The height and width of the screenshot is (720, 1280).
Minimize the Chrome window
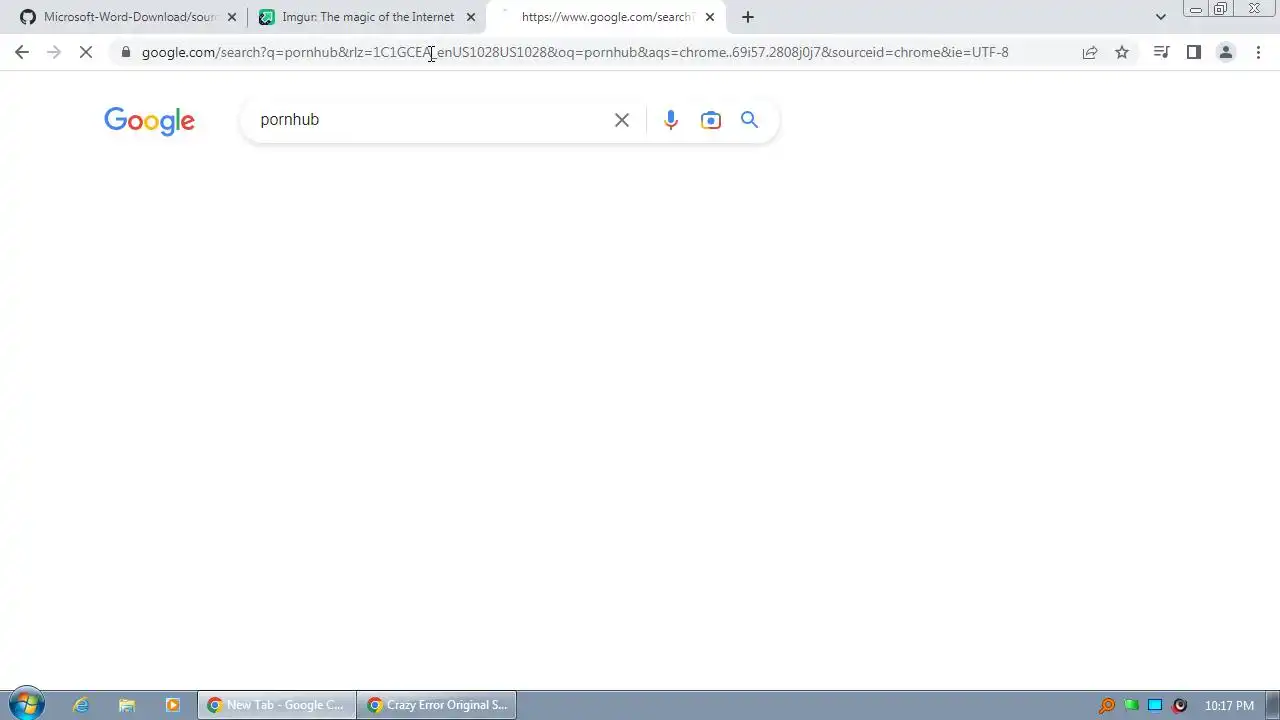(1195, 9)
